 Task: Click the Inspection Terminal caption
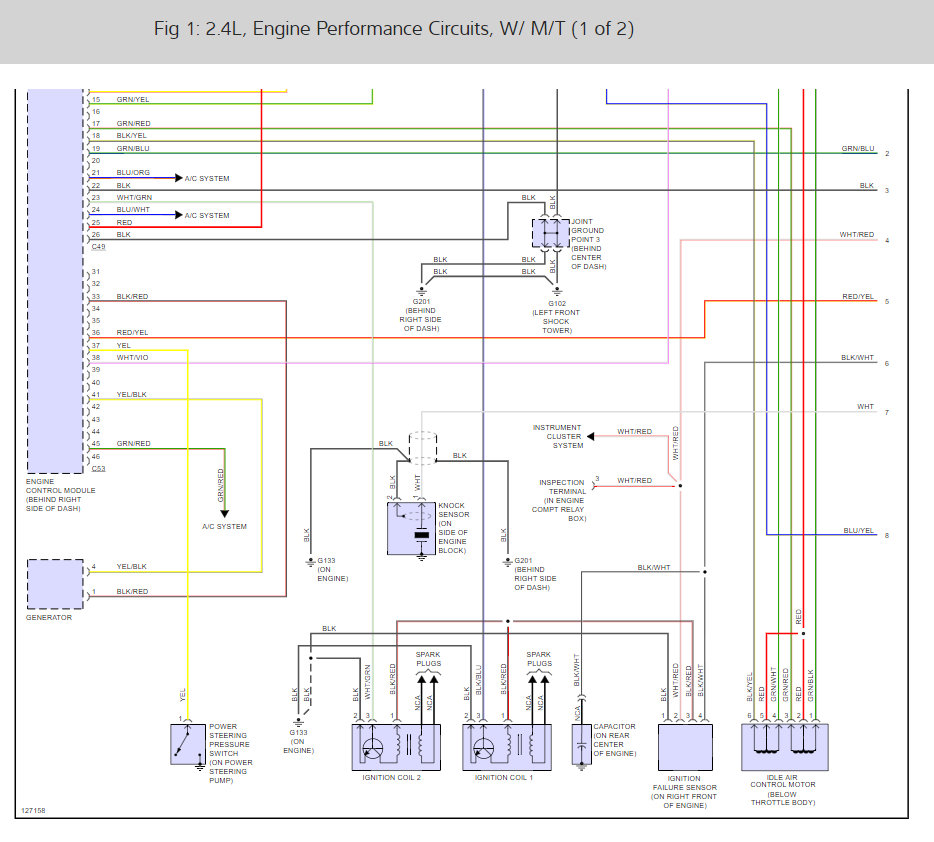click(559, 500)
